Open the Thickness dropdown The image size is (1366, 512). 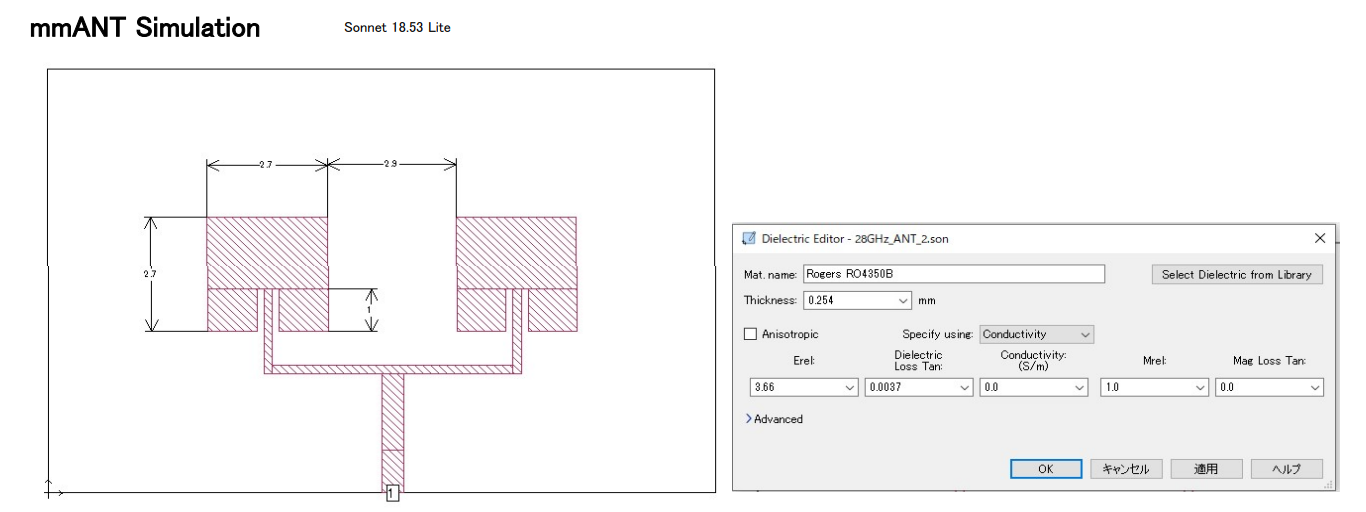904,300
